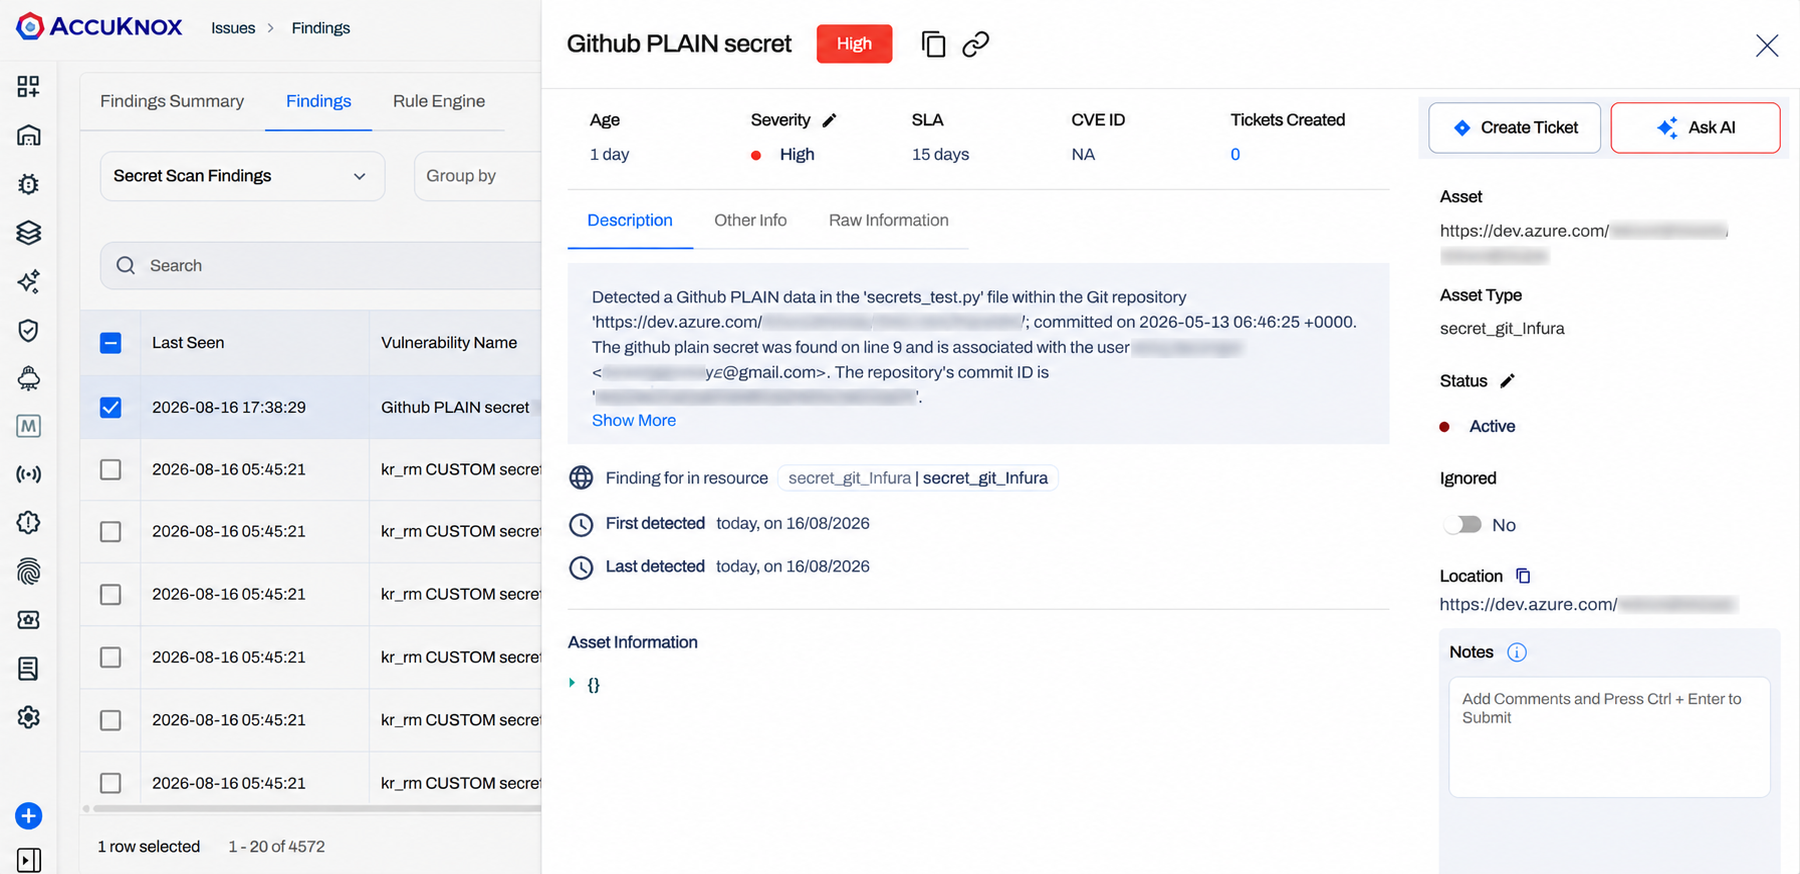Click the Asset dev.azure.com URL

coord(1584,242)
